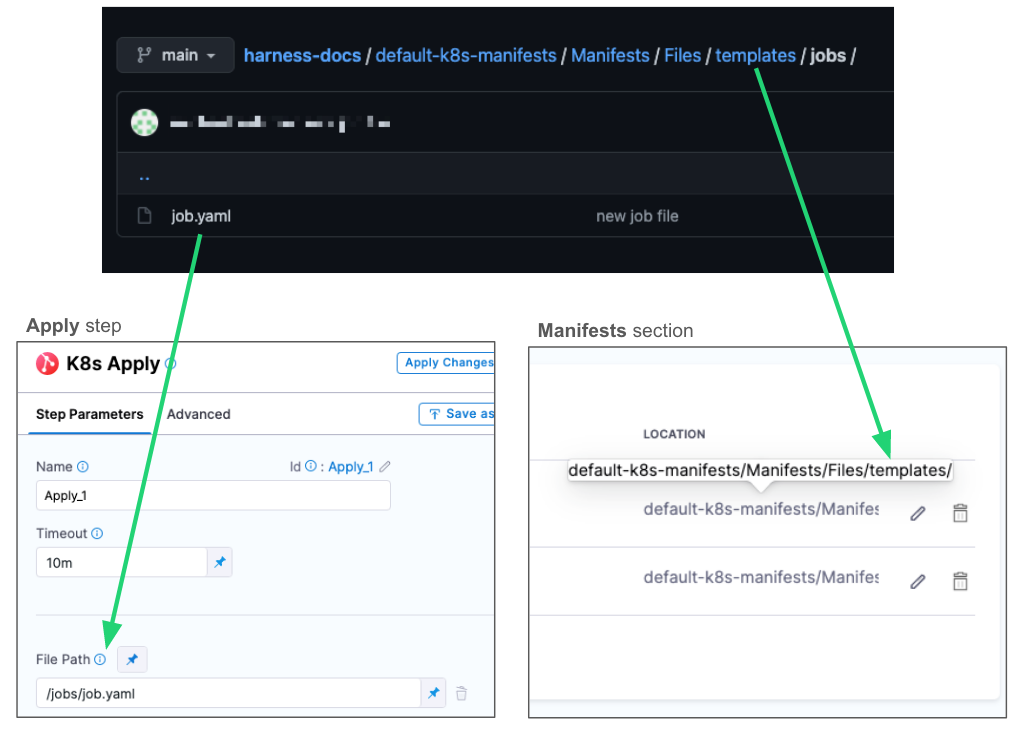Click the Apply Changes button
The height and width of the screenshot is (732, 1014).
pos(446,363)
